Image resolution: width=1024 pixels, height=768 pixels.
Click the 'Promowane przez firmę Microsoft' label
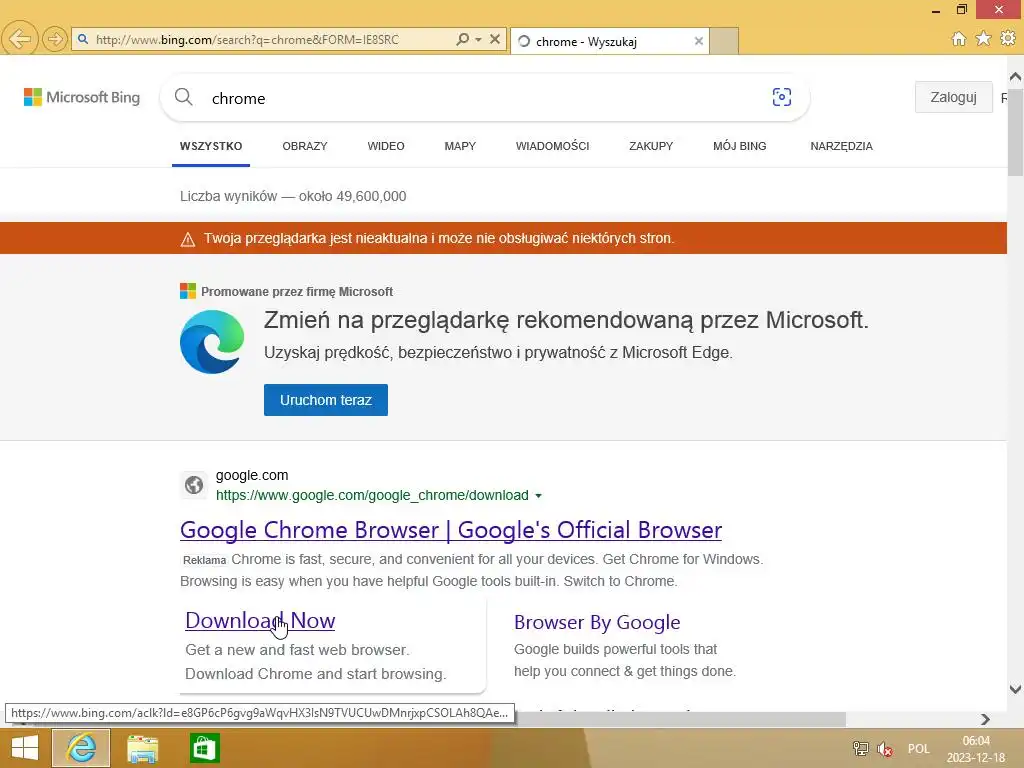coord(297,292)
